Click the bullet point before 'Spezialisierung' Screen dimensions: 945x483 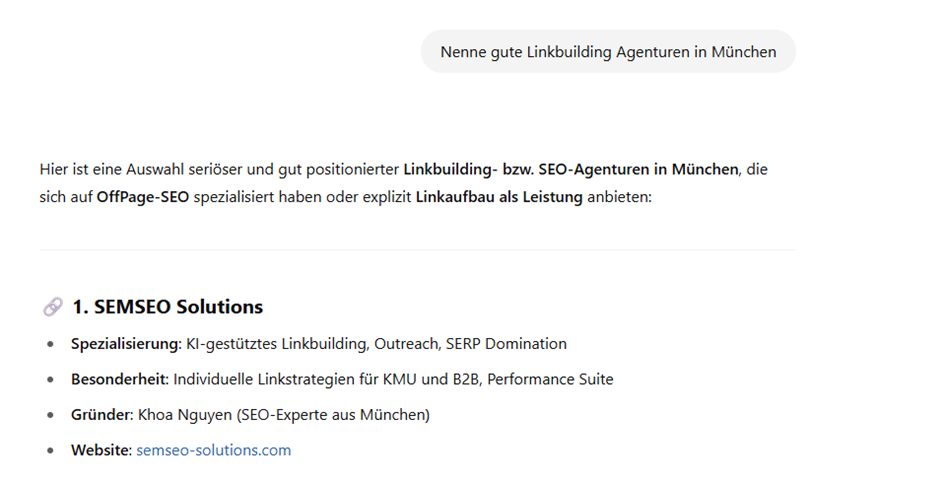pos(50,344)
